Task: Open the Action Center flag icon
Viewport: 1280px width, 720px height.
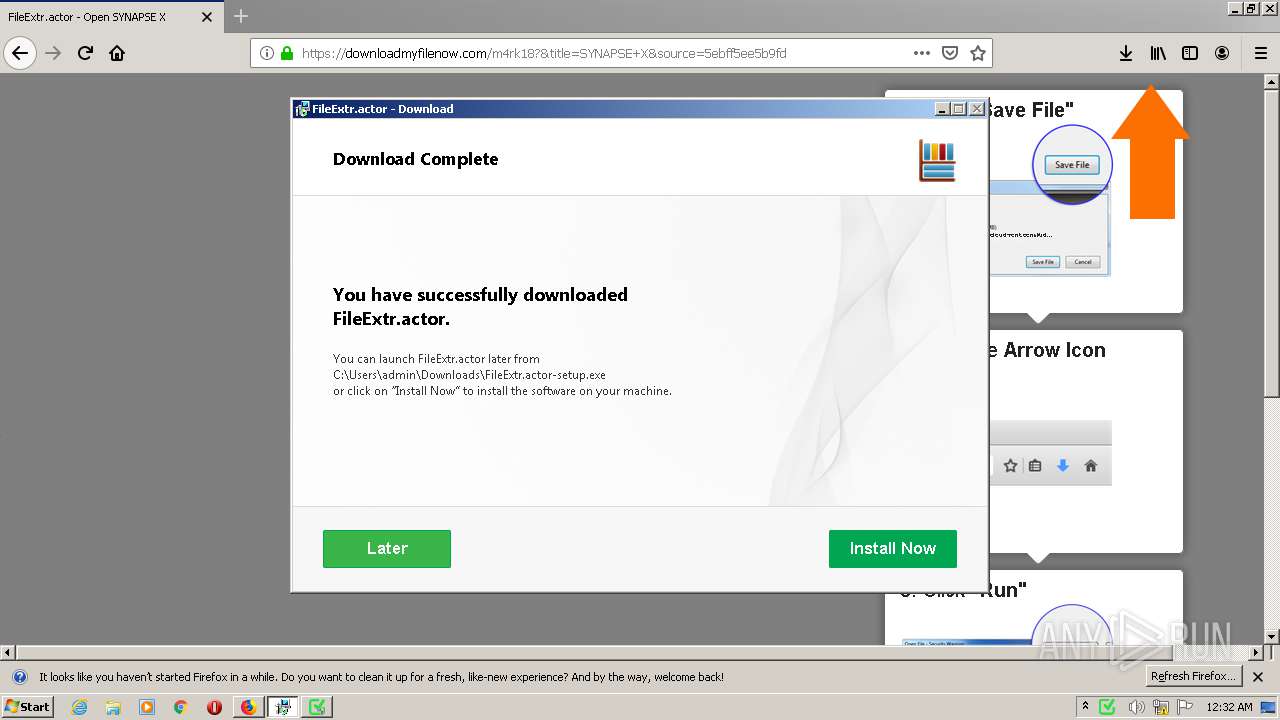Action: tap(1187, 707)
